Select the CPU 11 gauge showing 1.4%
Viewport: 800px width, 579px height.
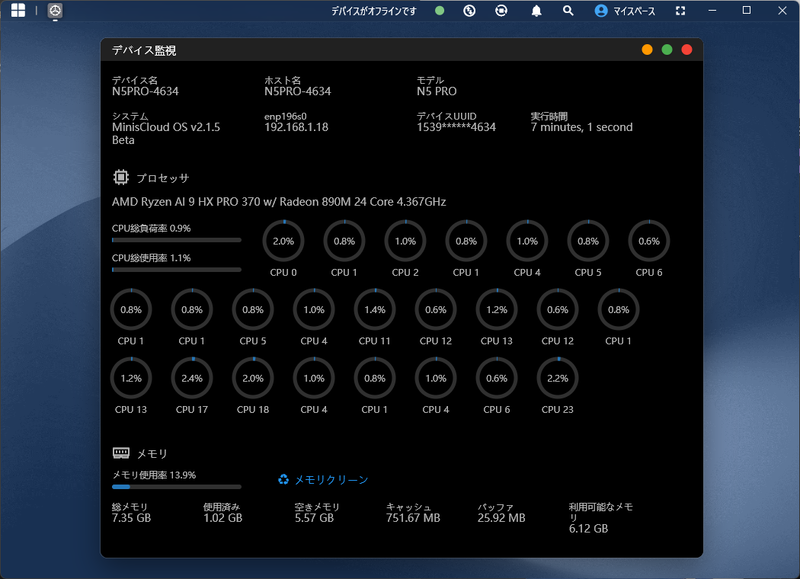click(375, 311)
